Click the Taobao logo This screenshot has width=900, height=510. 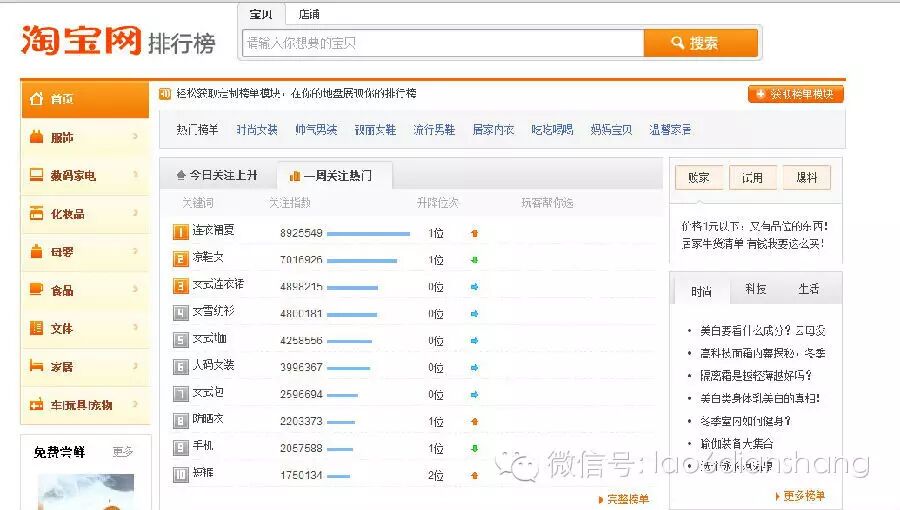click(81, 40)
